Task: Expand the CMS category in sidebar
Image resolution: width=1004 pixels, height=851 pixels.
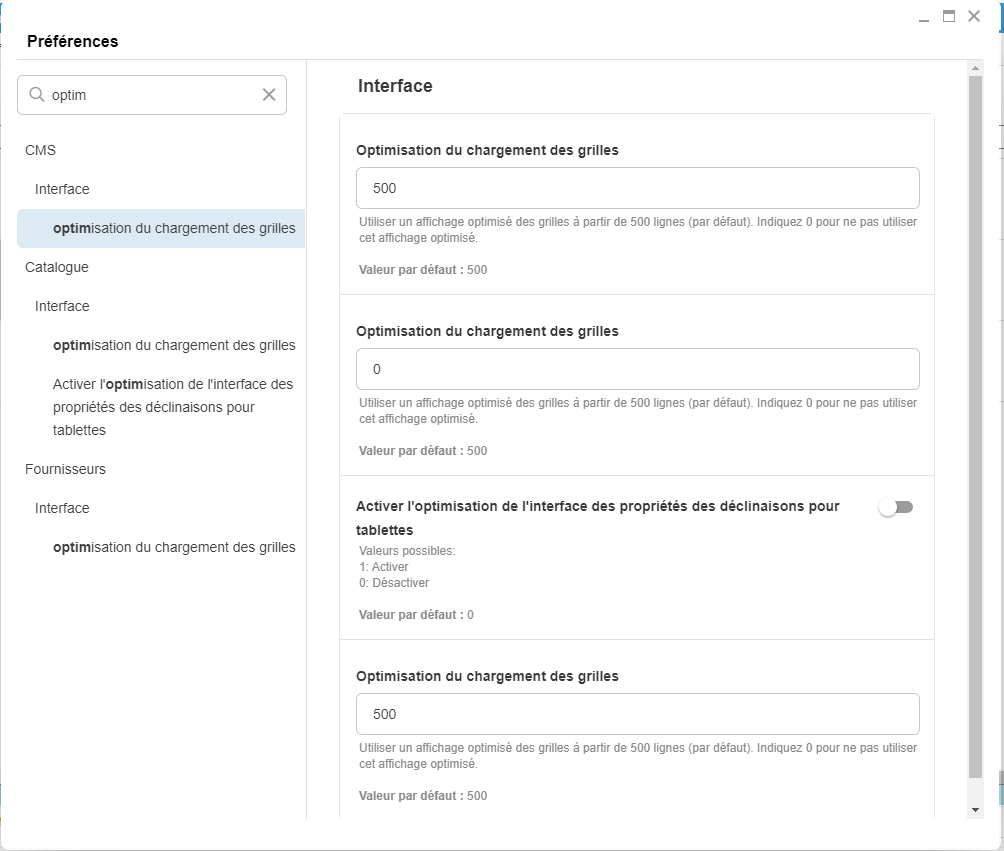Action: [x=40, y=150]
